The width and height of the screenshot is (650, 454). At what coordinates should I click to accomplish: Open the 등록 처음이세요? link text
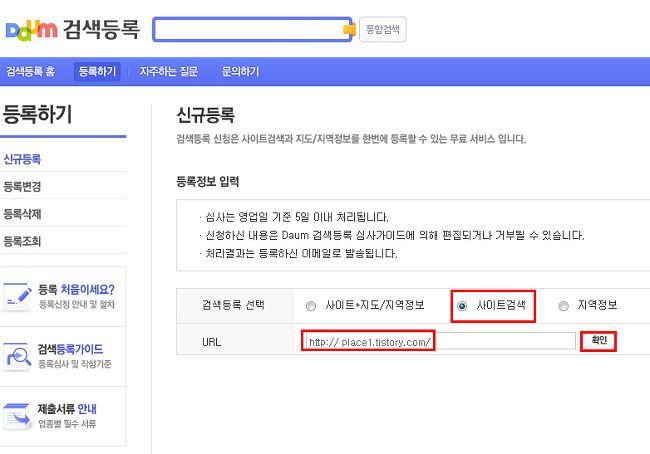76,289
